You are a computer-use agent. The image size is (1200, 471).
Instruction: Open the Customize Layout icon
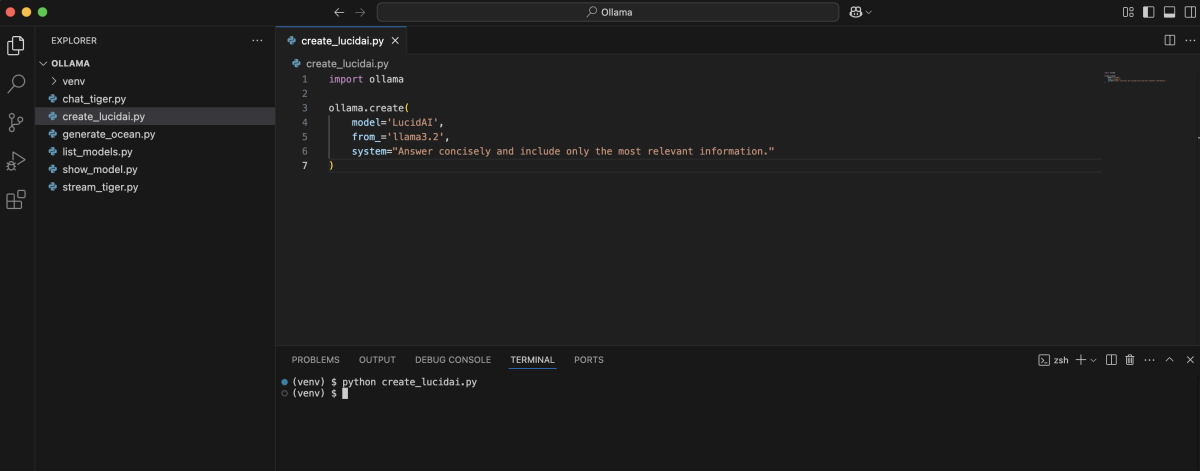click(x=1128, y=12)
